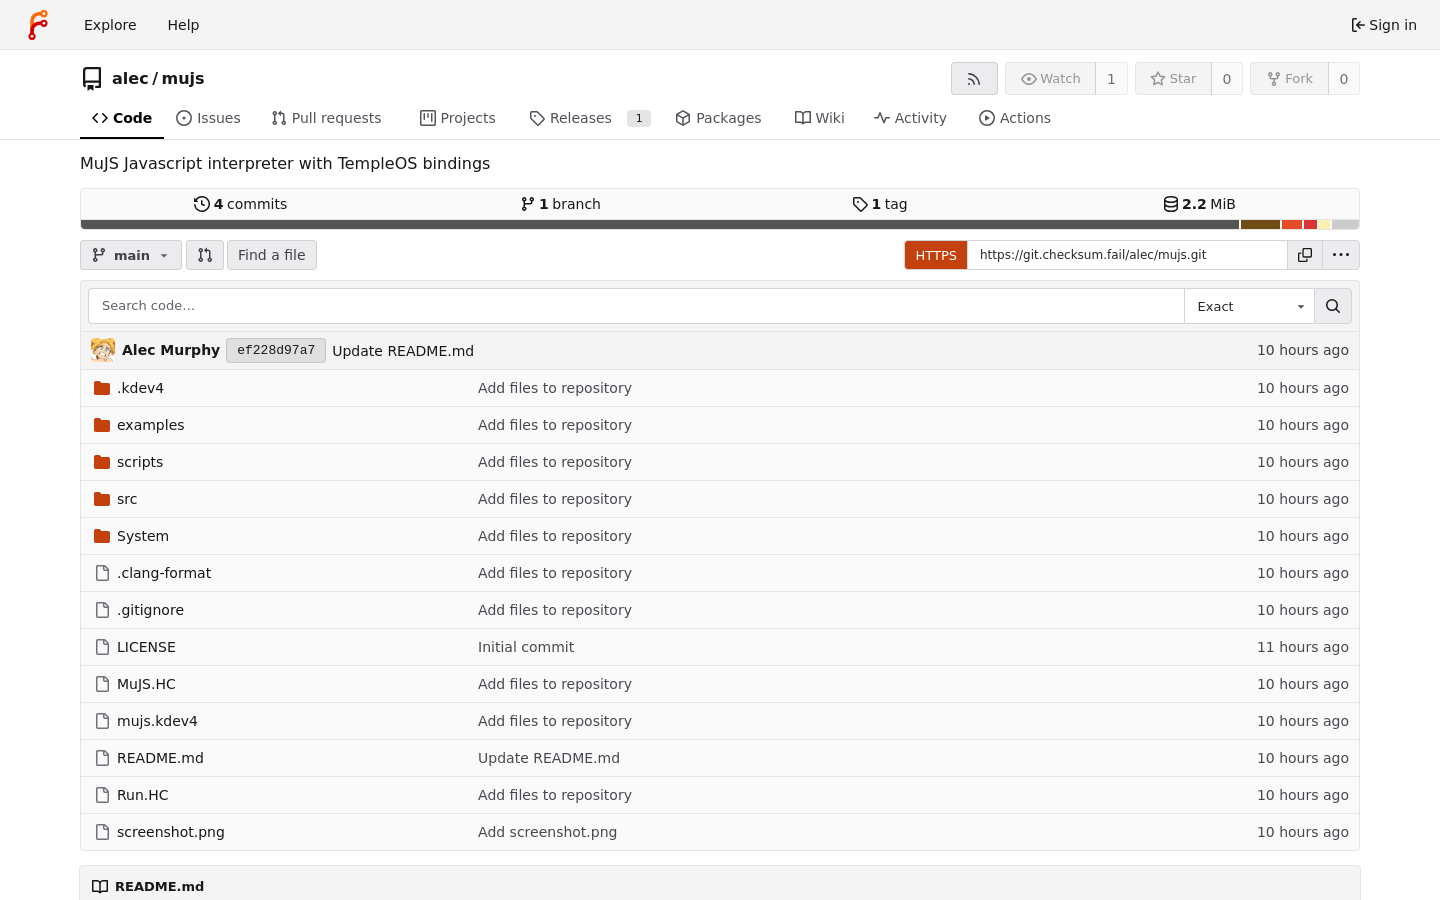This screenshot has height=900, width=1440.
Task: Click the .clang-format file icon
Action: [102, 573]
